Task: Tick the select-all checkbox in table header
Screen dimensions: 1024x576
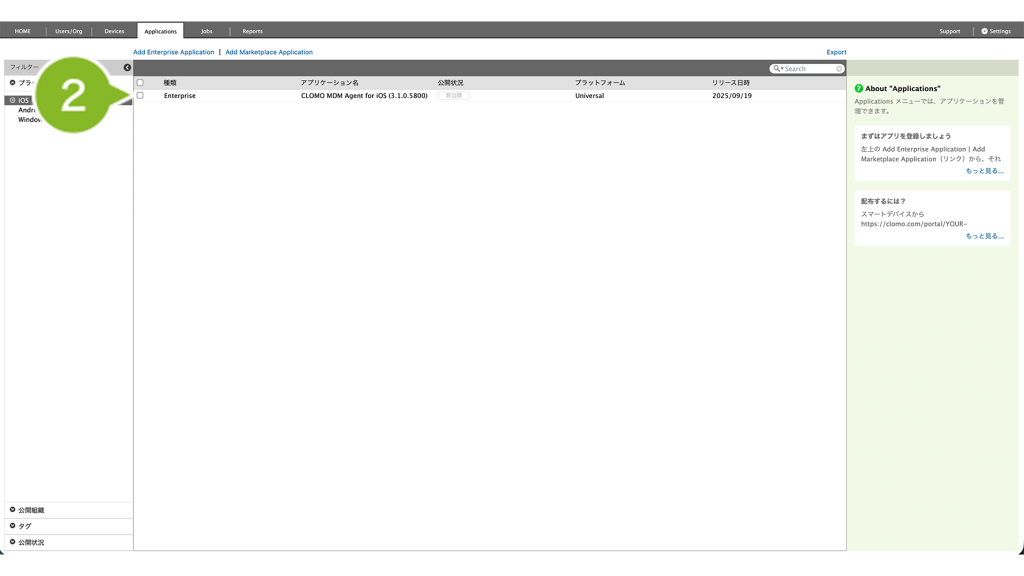Action: point(140,83)
